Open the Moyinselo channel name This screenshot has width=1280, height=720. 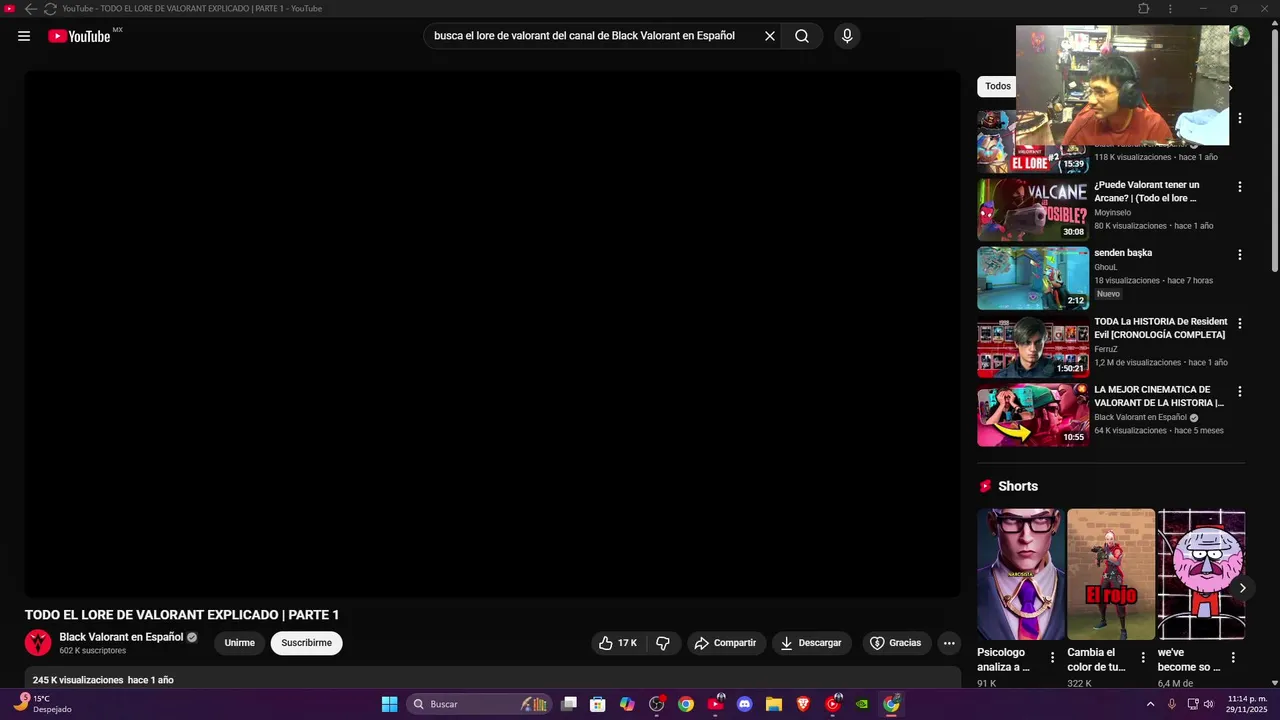pyautogui.click(x=1112, y=213)
